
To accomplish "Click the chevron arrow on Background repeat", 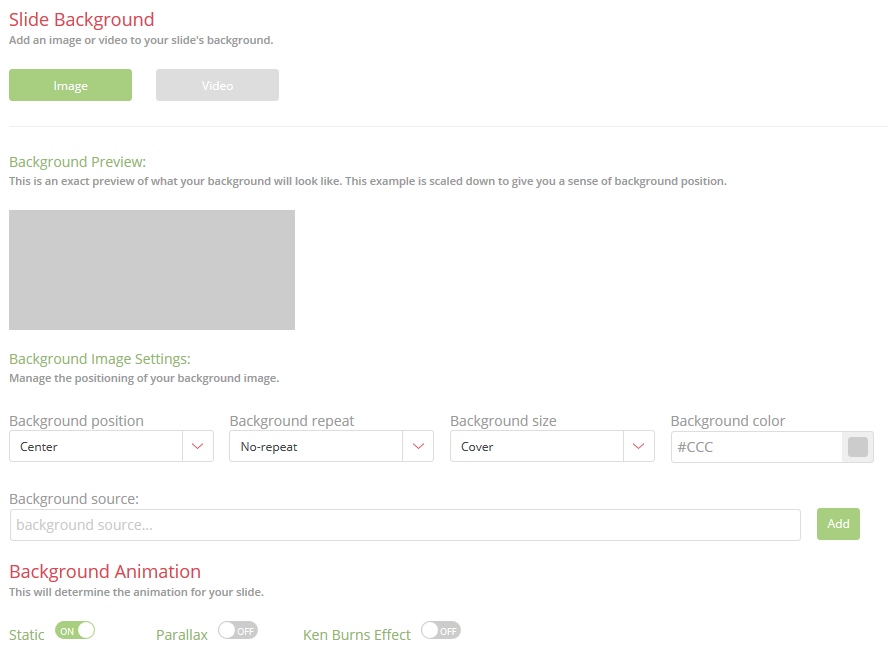I will [418, 447].
